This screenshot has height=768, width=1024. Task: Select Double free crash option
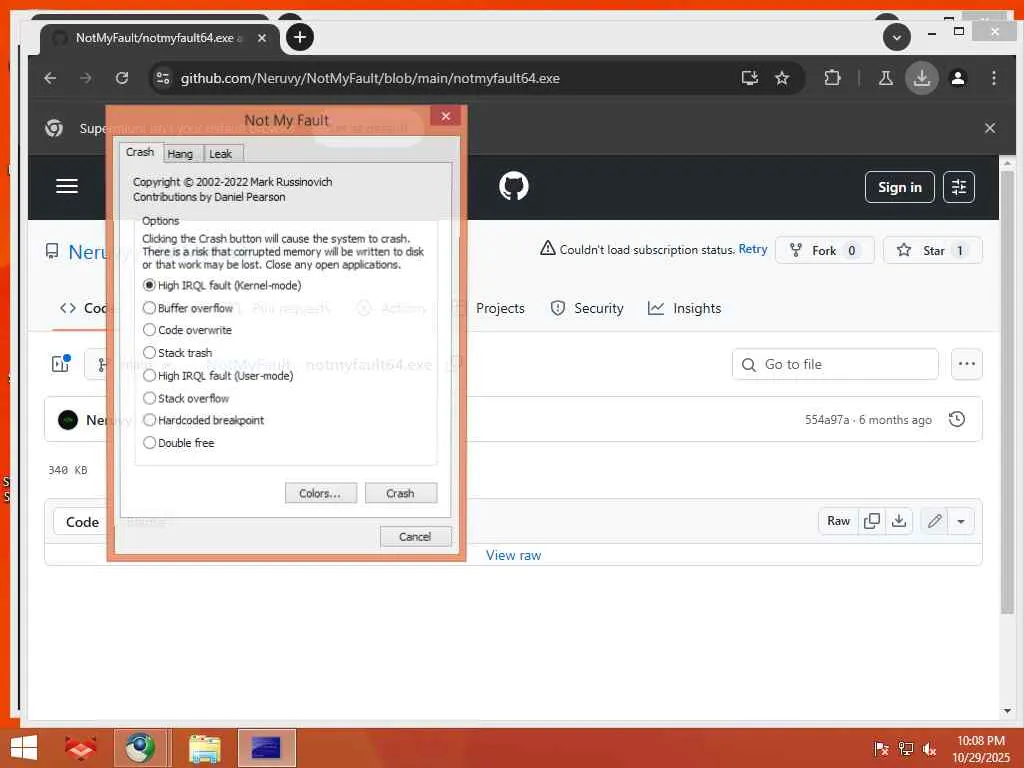click(178, 443)
